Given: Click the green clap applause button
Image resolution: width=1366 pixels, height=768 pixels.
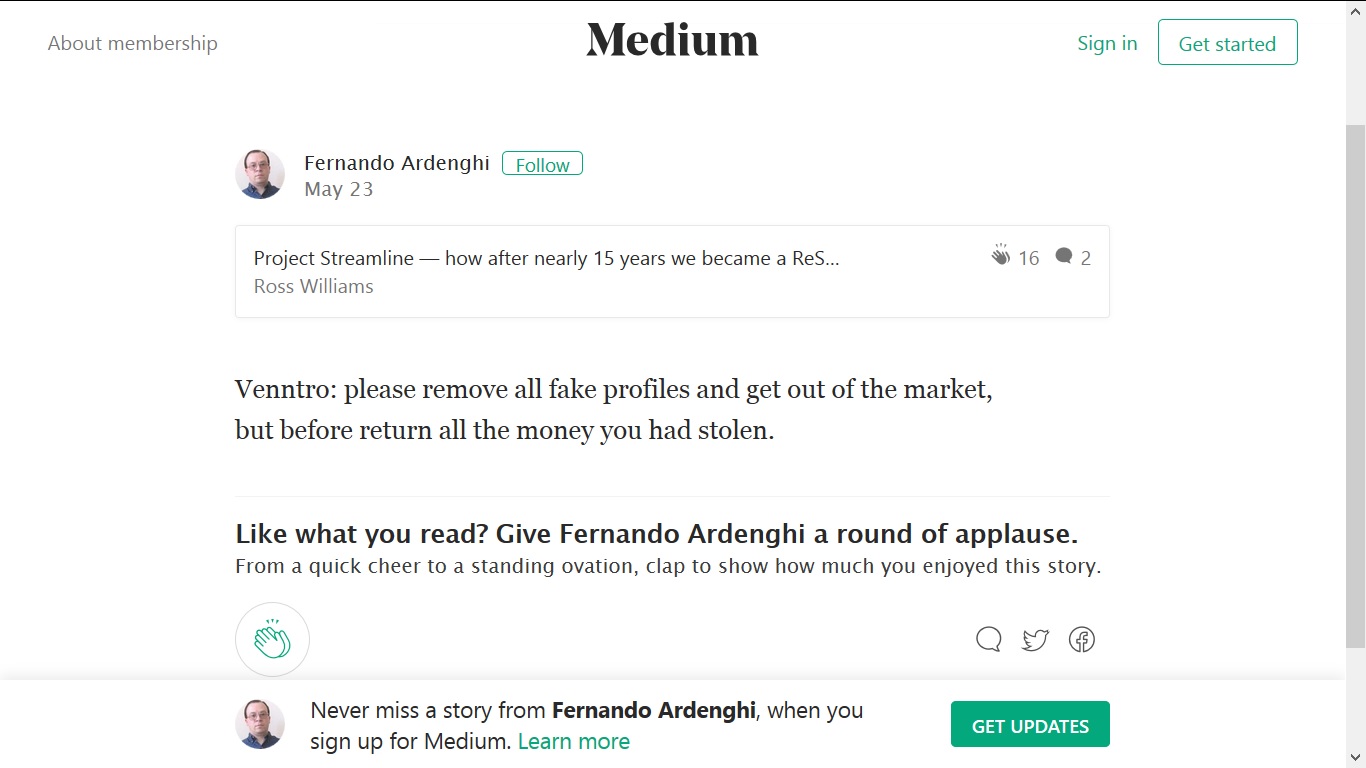Looking at the screenshot, I should 272,639.
